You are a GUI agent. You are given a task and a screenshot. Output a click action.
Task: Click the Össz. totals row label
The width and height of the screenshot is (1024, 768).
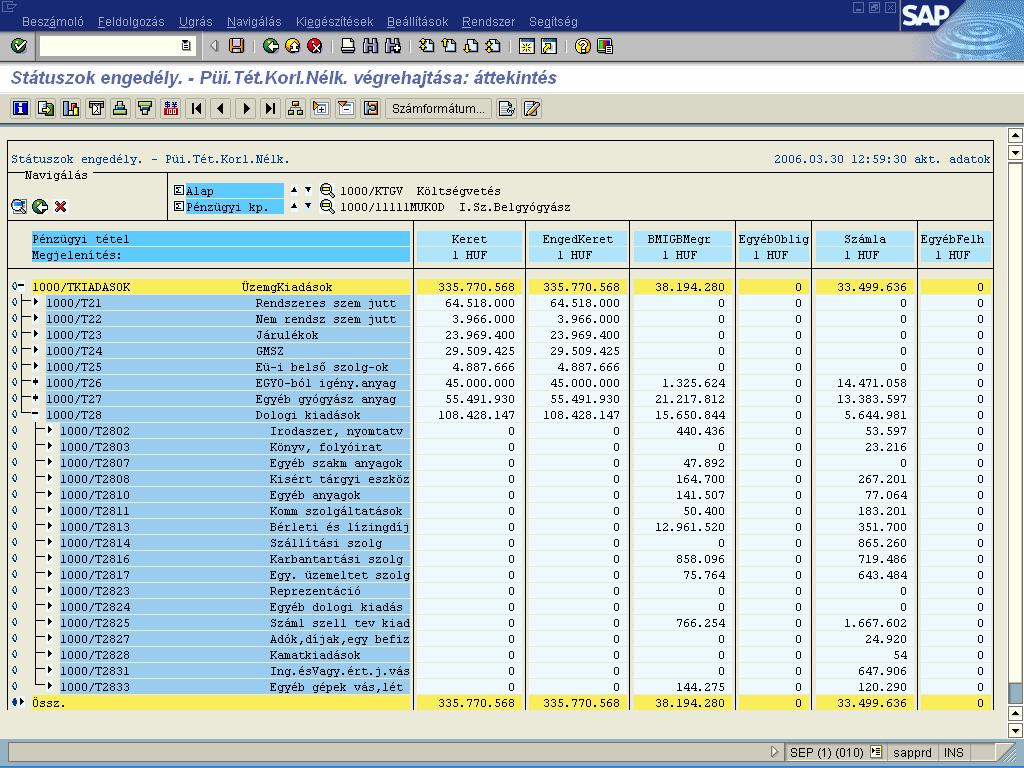(x=49, y=703)
